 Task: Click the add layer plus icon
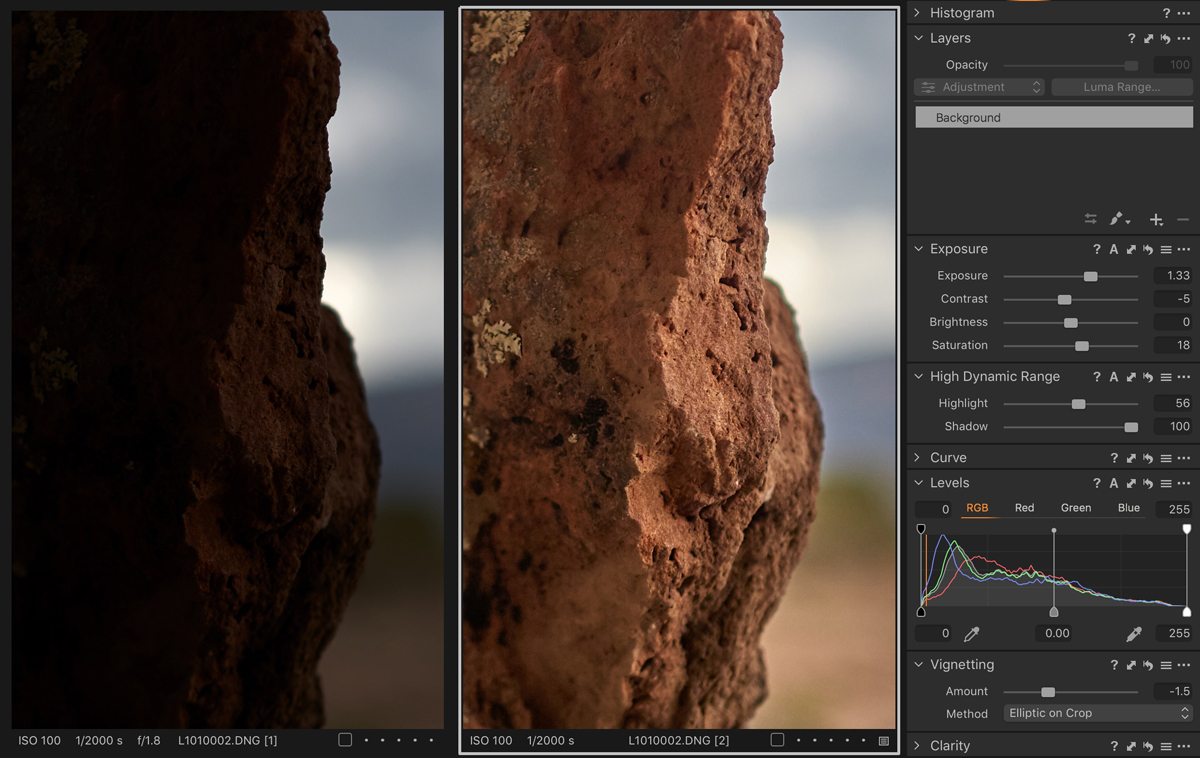(1156, 219)
